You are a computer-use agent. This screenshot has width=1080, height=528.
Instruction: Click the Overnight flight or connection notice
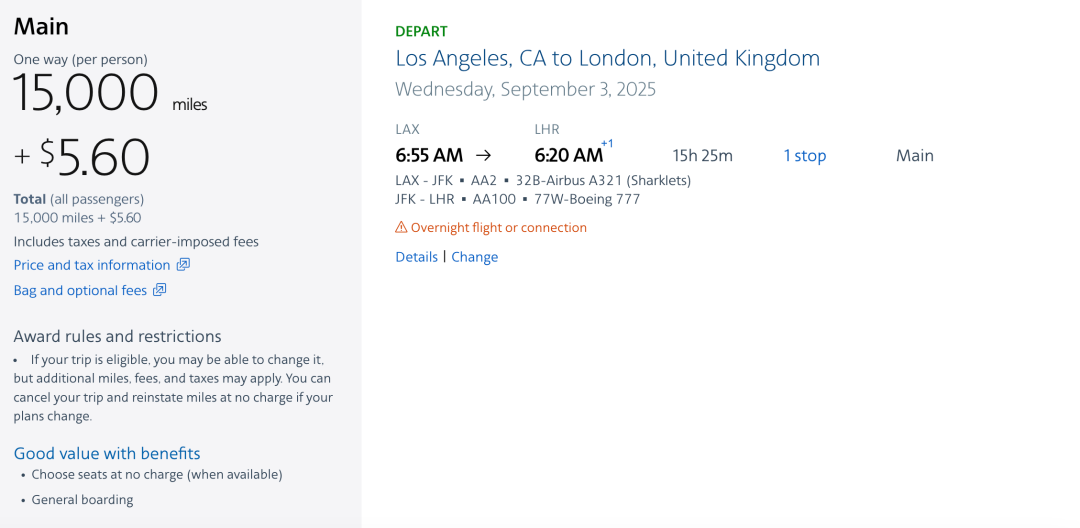coord(498,228)
